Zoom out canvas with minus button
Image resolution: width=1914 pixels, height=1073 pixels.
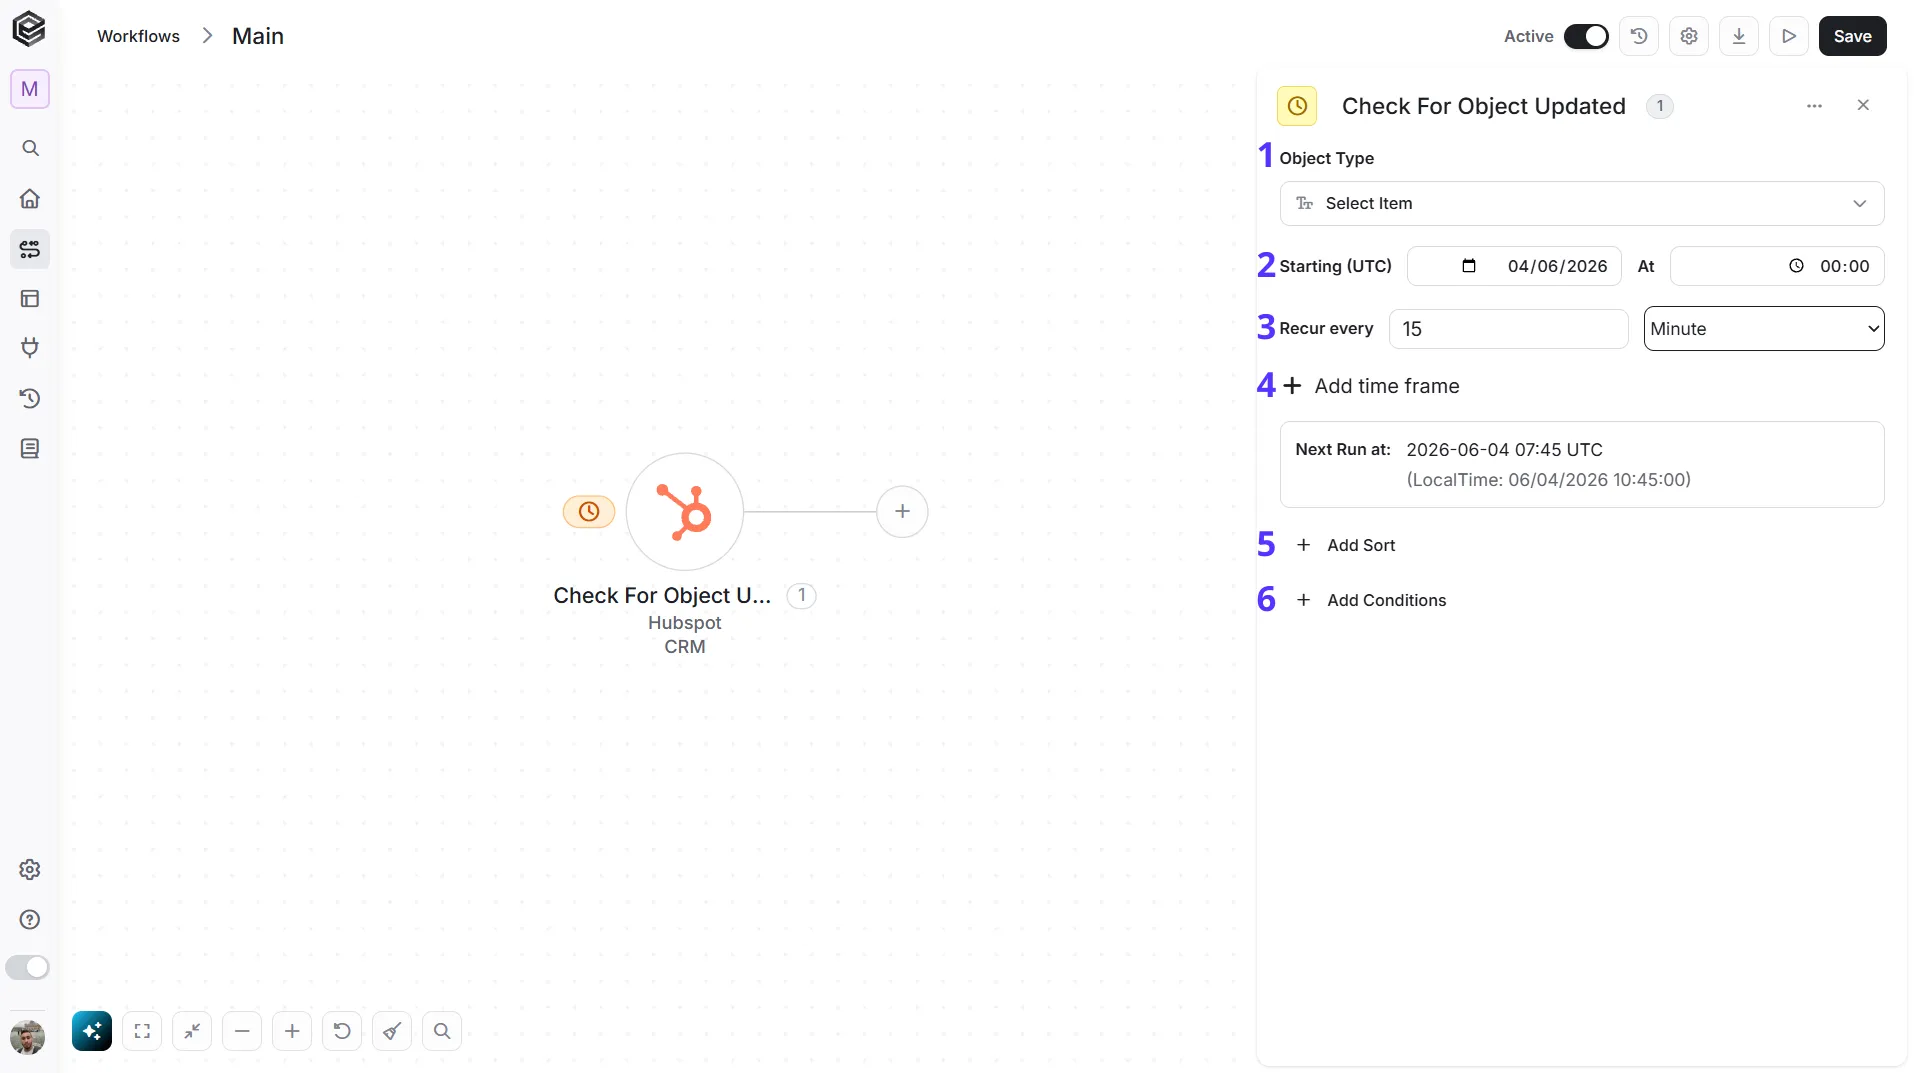pyautogui.click(x=242, y=1031)
